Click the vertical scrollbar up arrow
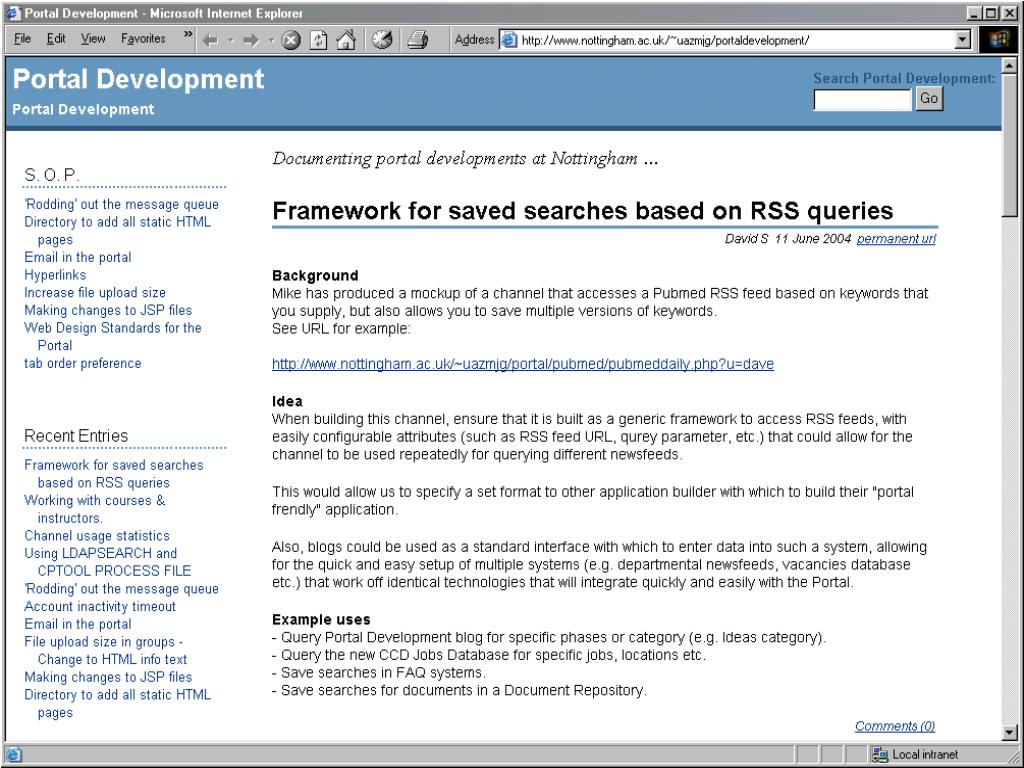 pyautogui.click(x=1010, y=65)
